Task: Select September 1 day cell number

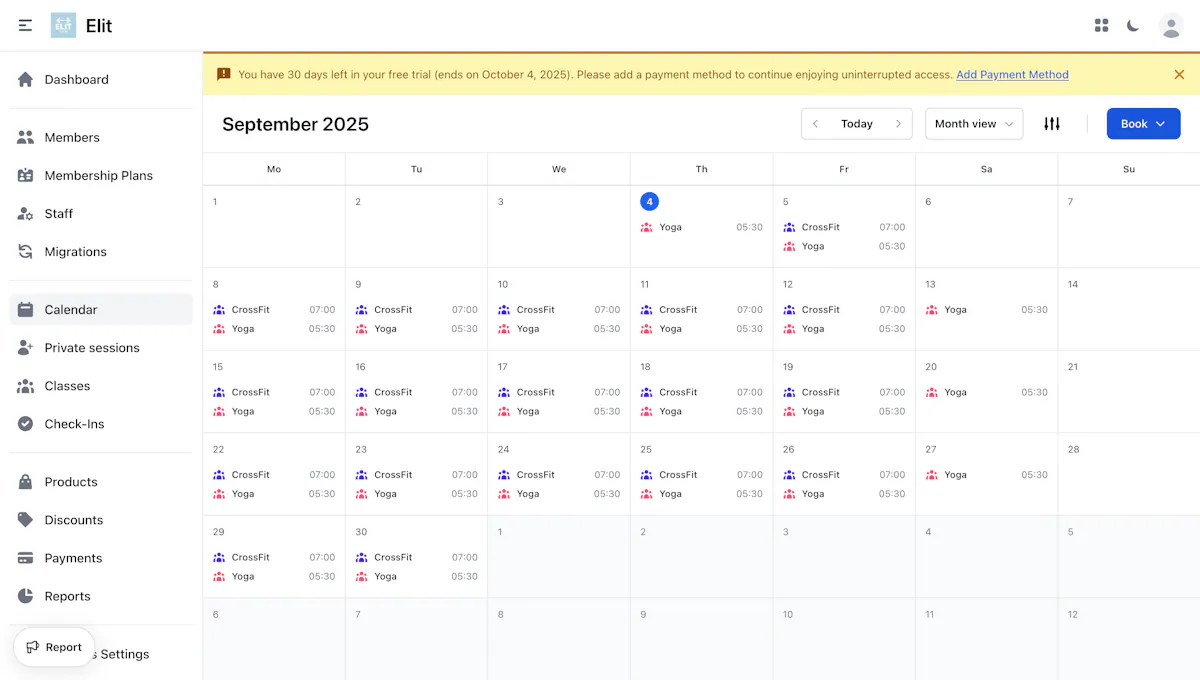Action: [215, 202]
